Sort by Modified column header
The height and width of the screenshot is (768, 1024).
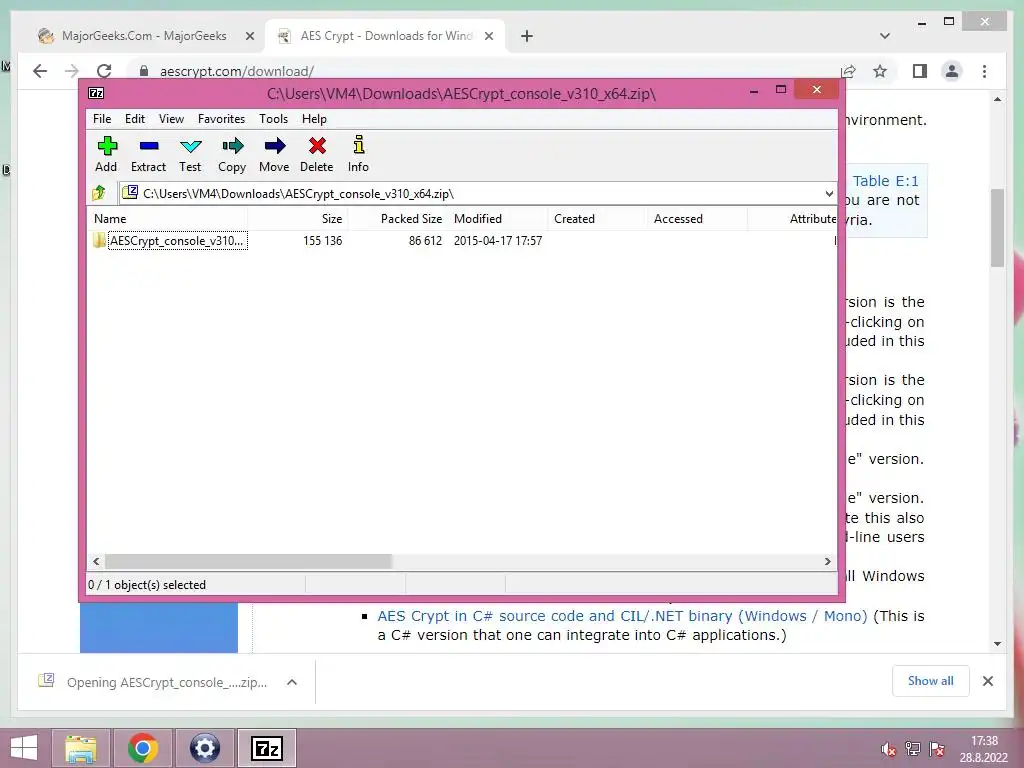tap(497, 219)
